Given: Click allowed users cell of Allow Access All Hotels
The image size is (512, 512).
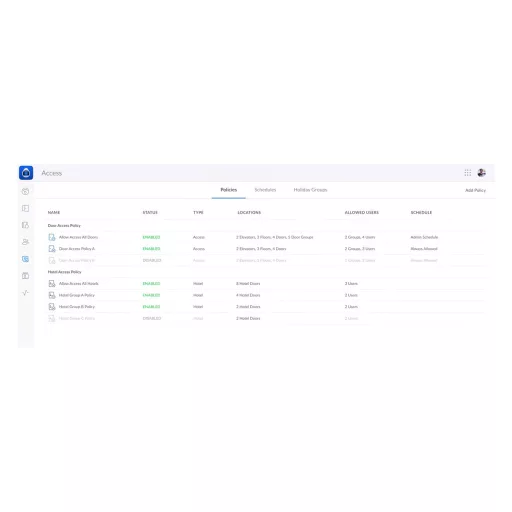Looking at the screenshot, I should click(351, 284).
